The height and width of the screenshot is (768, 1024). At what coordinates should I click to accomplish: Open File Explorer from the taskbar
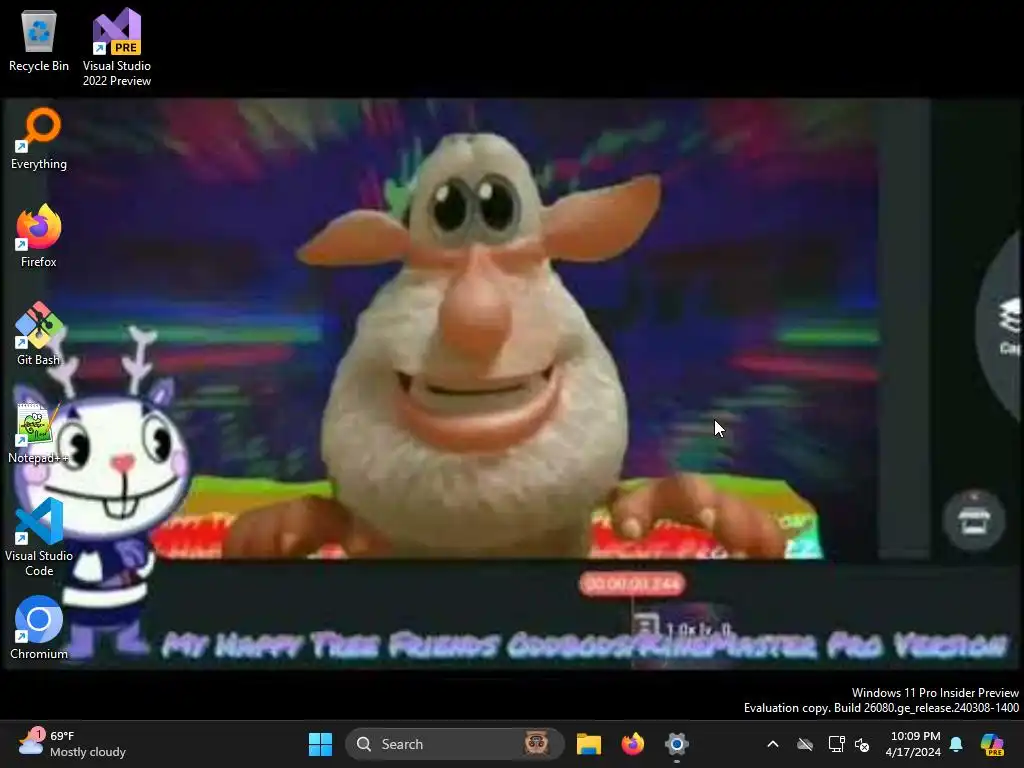coord(588,744)
